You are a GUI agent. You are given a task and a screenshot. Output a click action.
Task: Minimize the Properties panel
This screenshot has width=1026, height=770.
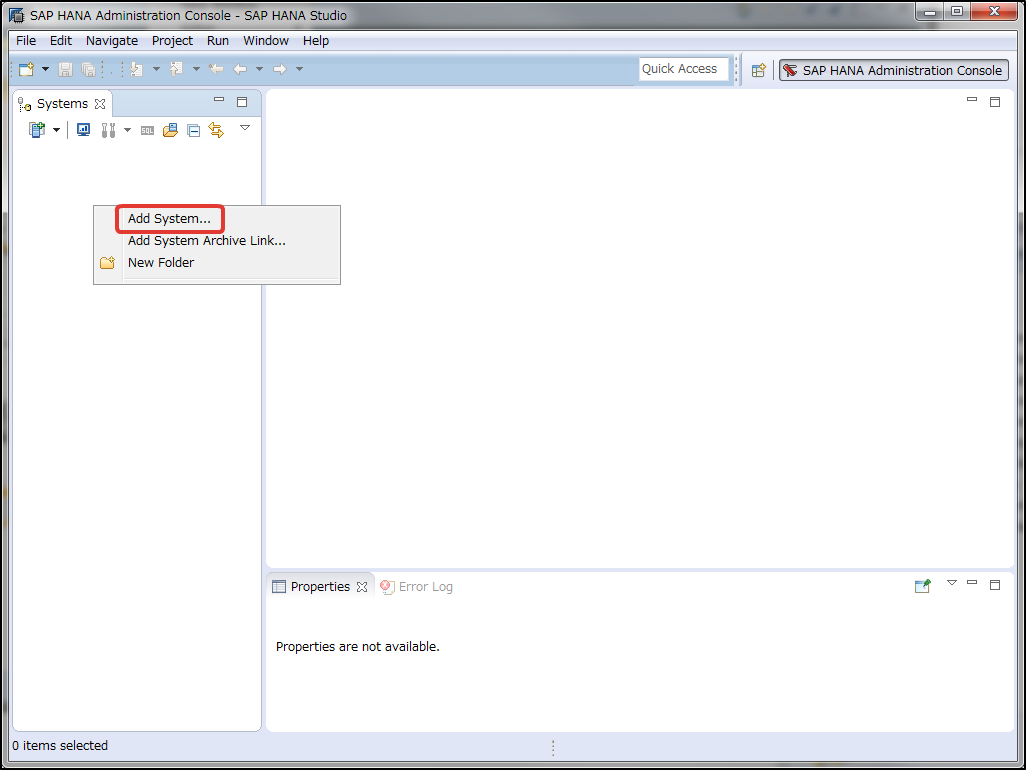coord(972,582)
